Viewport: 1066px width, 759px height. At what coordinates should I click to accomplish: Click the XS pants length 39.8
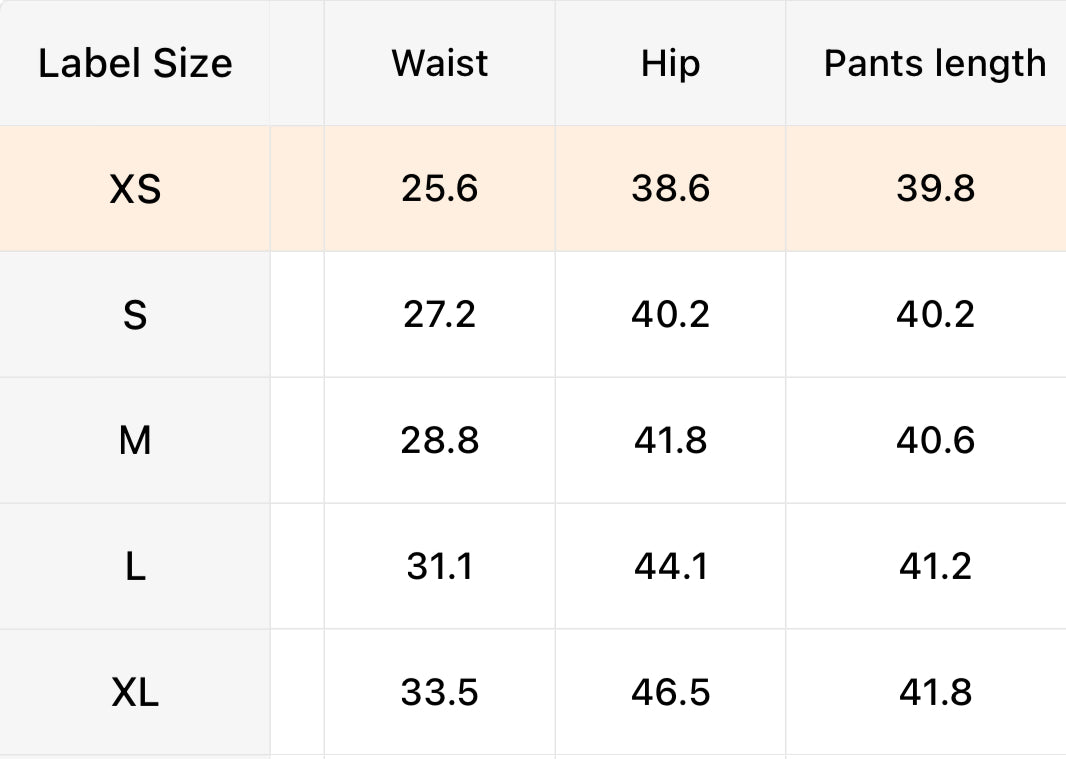pos(935,189)
